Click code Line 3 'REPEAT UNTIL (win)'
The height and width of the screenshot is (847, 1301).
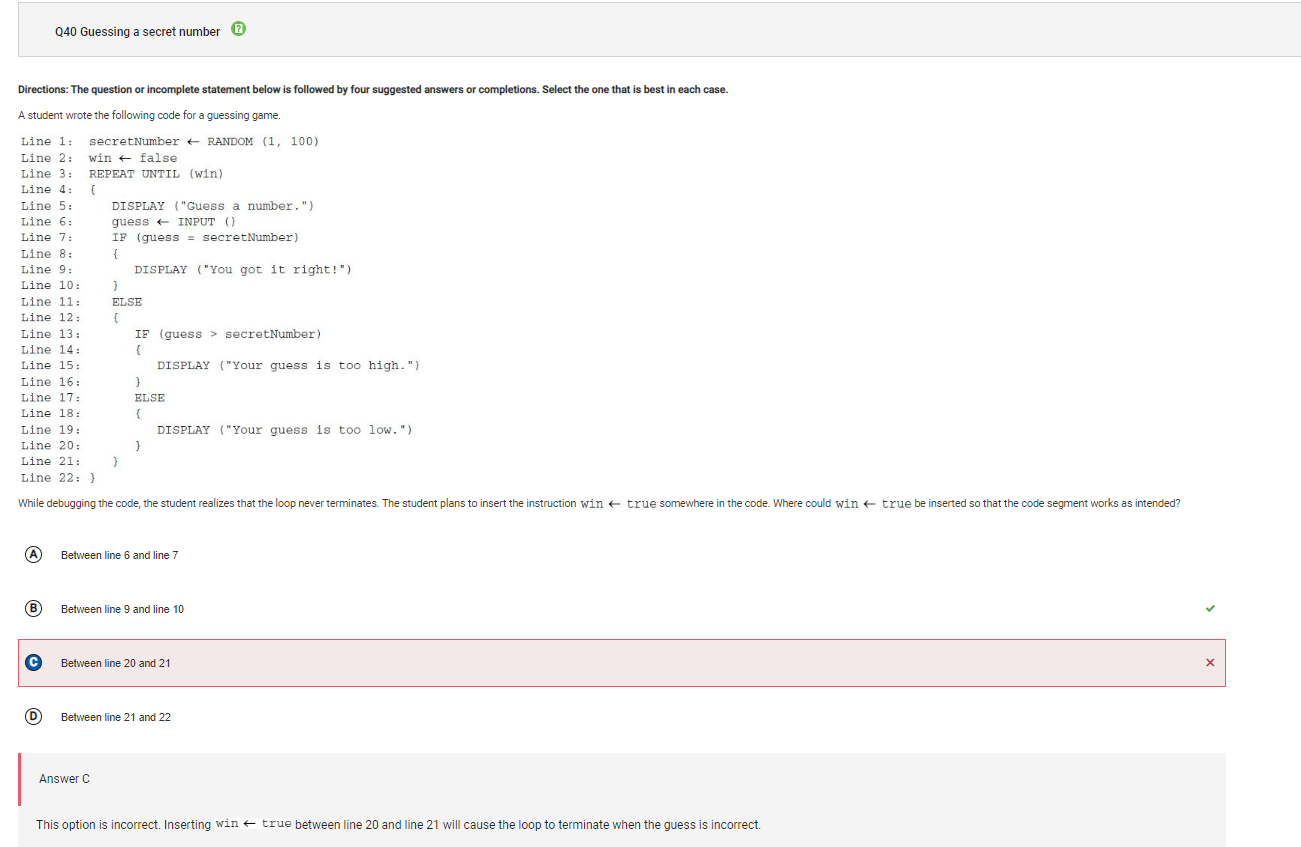click(156, 174)
